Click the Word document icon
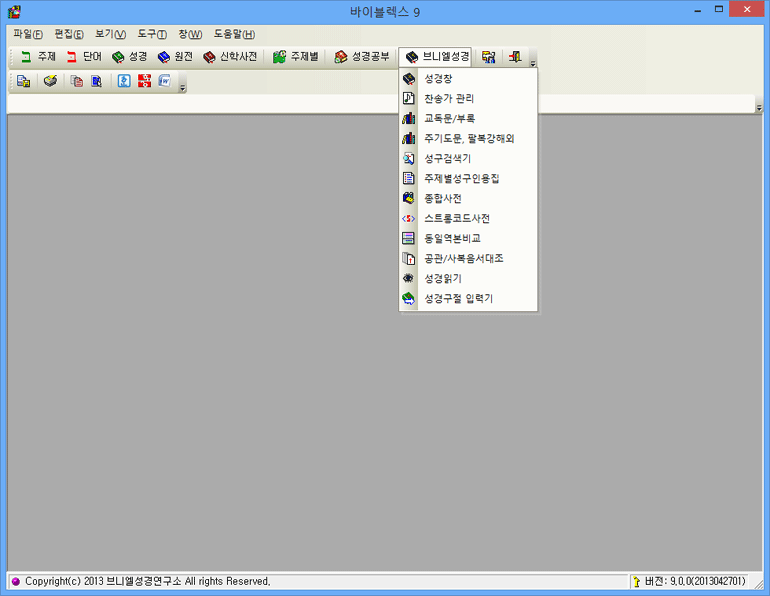 tap(165, 81)
